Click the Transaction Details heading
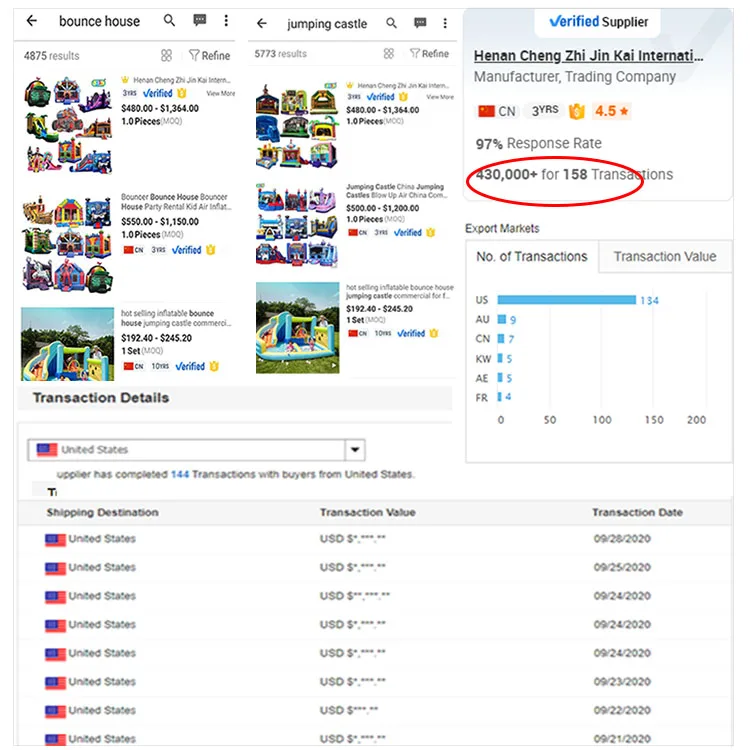Viewport: 750px width, 750px height. [x=101, y=398]
